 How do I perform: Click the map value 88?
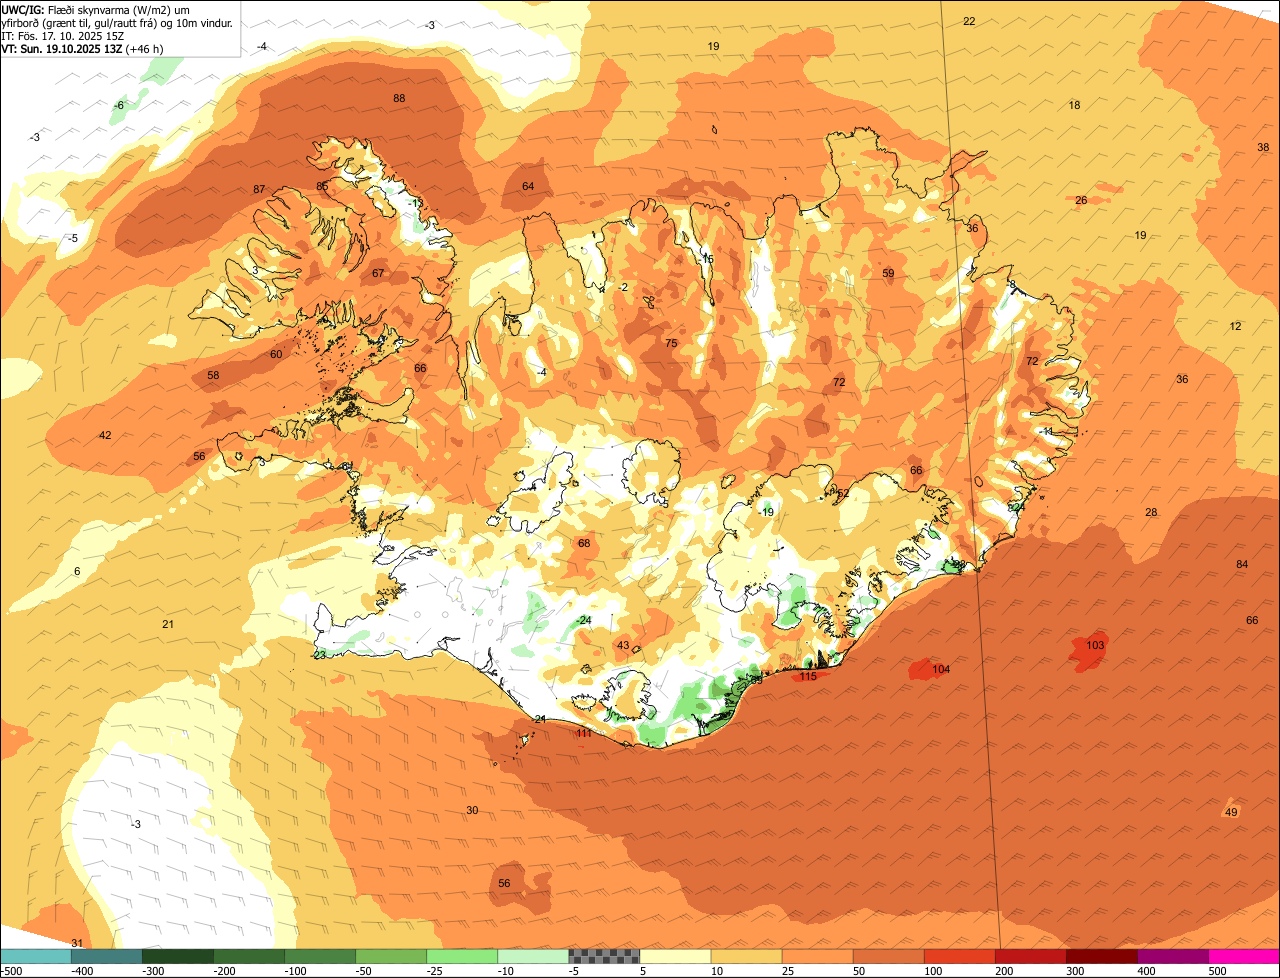point(399,98)
